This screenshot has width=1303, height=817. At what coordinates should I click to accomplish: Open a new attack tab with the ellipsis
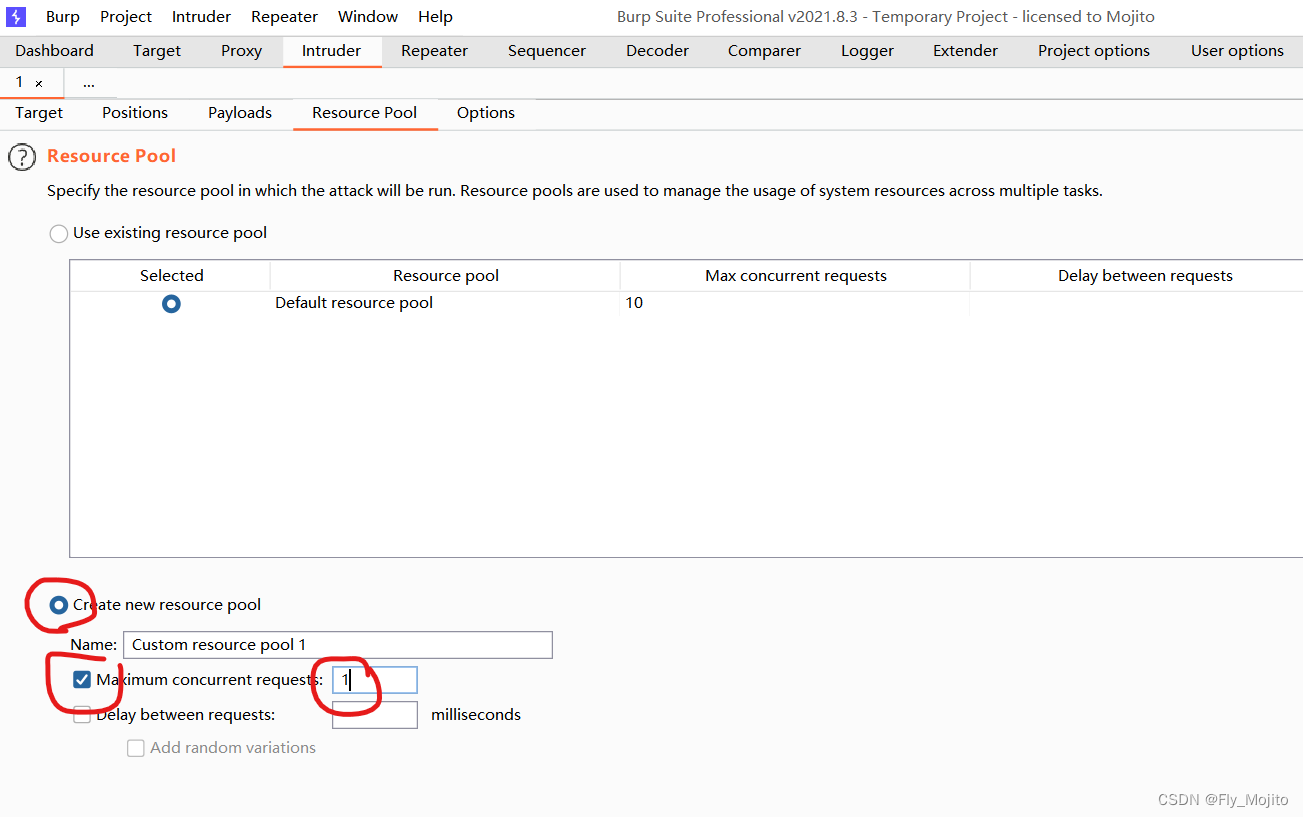pyautogui.click(x=89, y=83)
